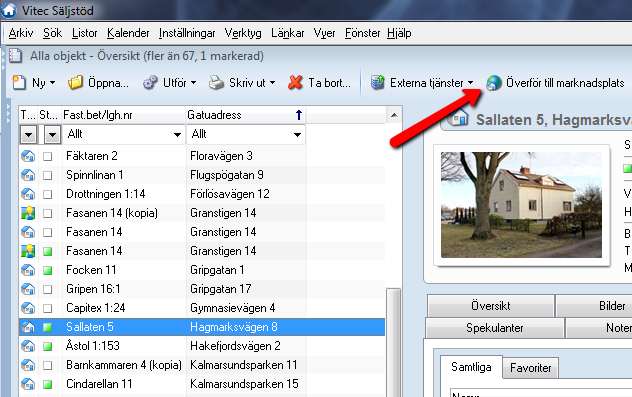Click the red X Ta bort icon
Viewport: 632px width, 397px height.
[x=295, y=83]
